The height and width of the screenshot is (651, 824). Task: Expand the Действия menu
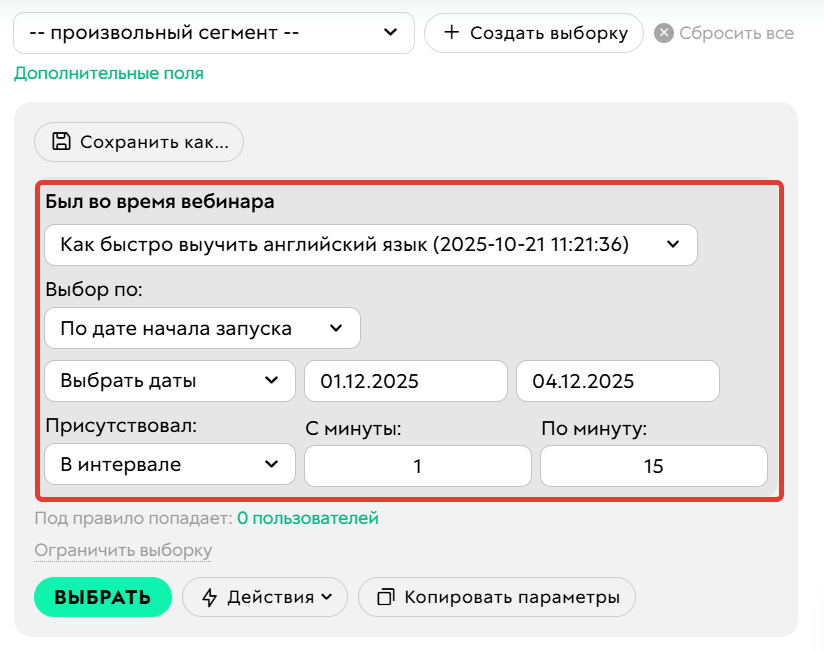264,597
